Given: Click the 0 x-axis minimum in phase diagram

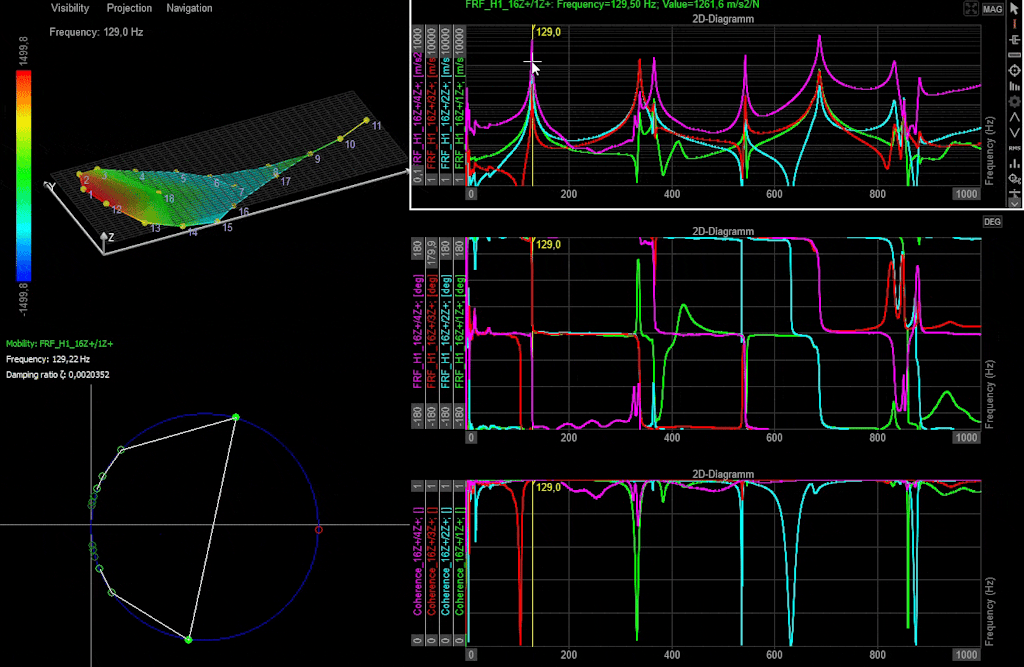Looking at the screenshot, I should click(471, 438).
